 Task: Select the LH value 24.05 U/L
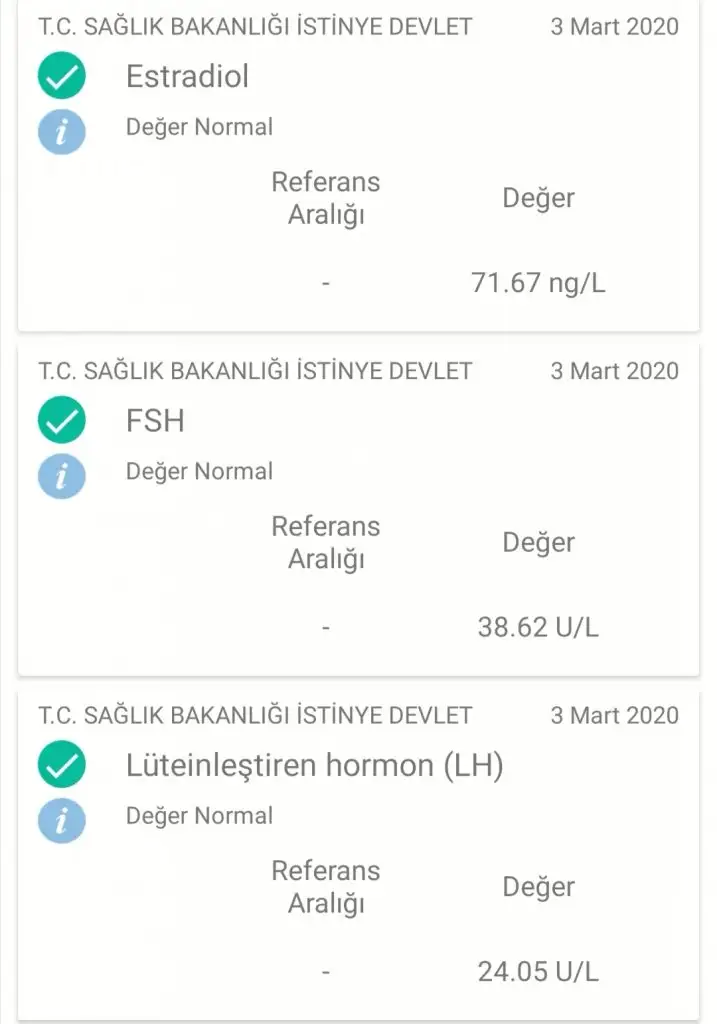click(x=538, y=972)
